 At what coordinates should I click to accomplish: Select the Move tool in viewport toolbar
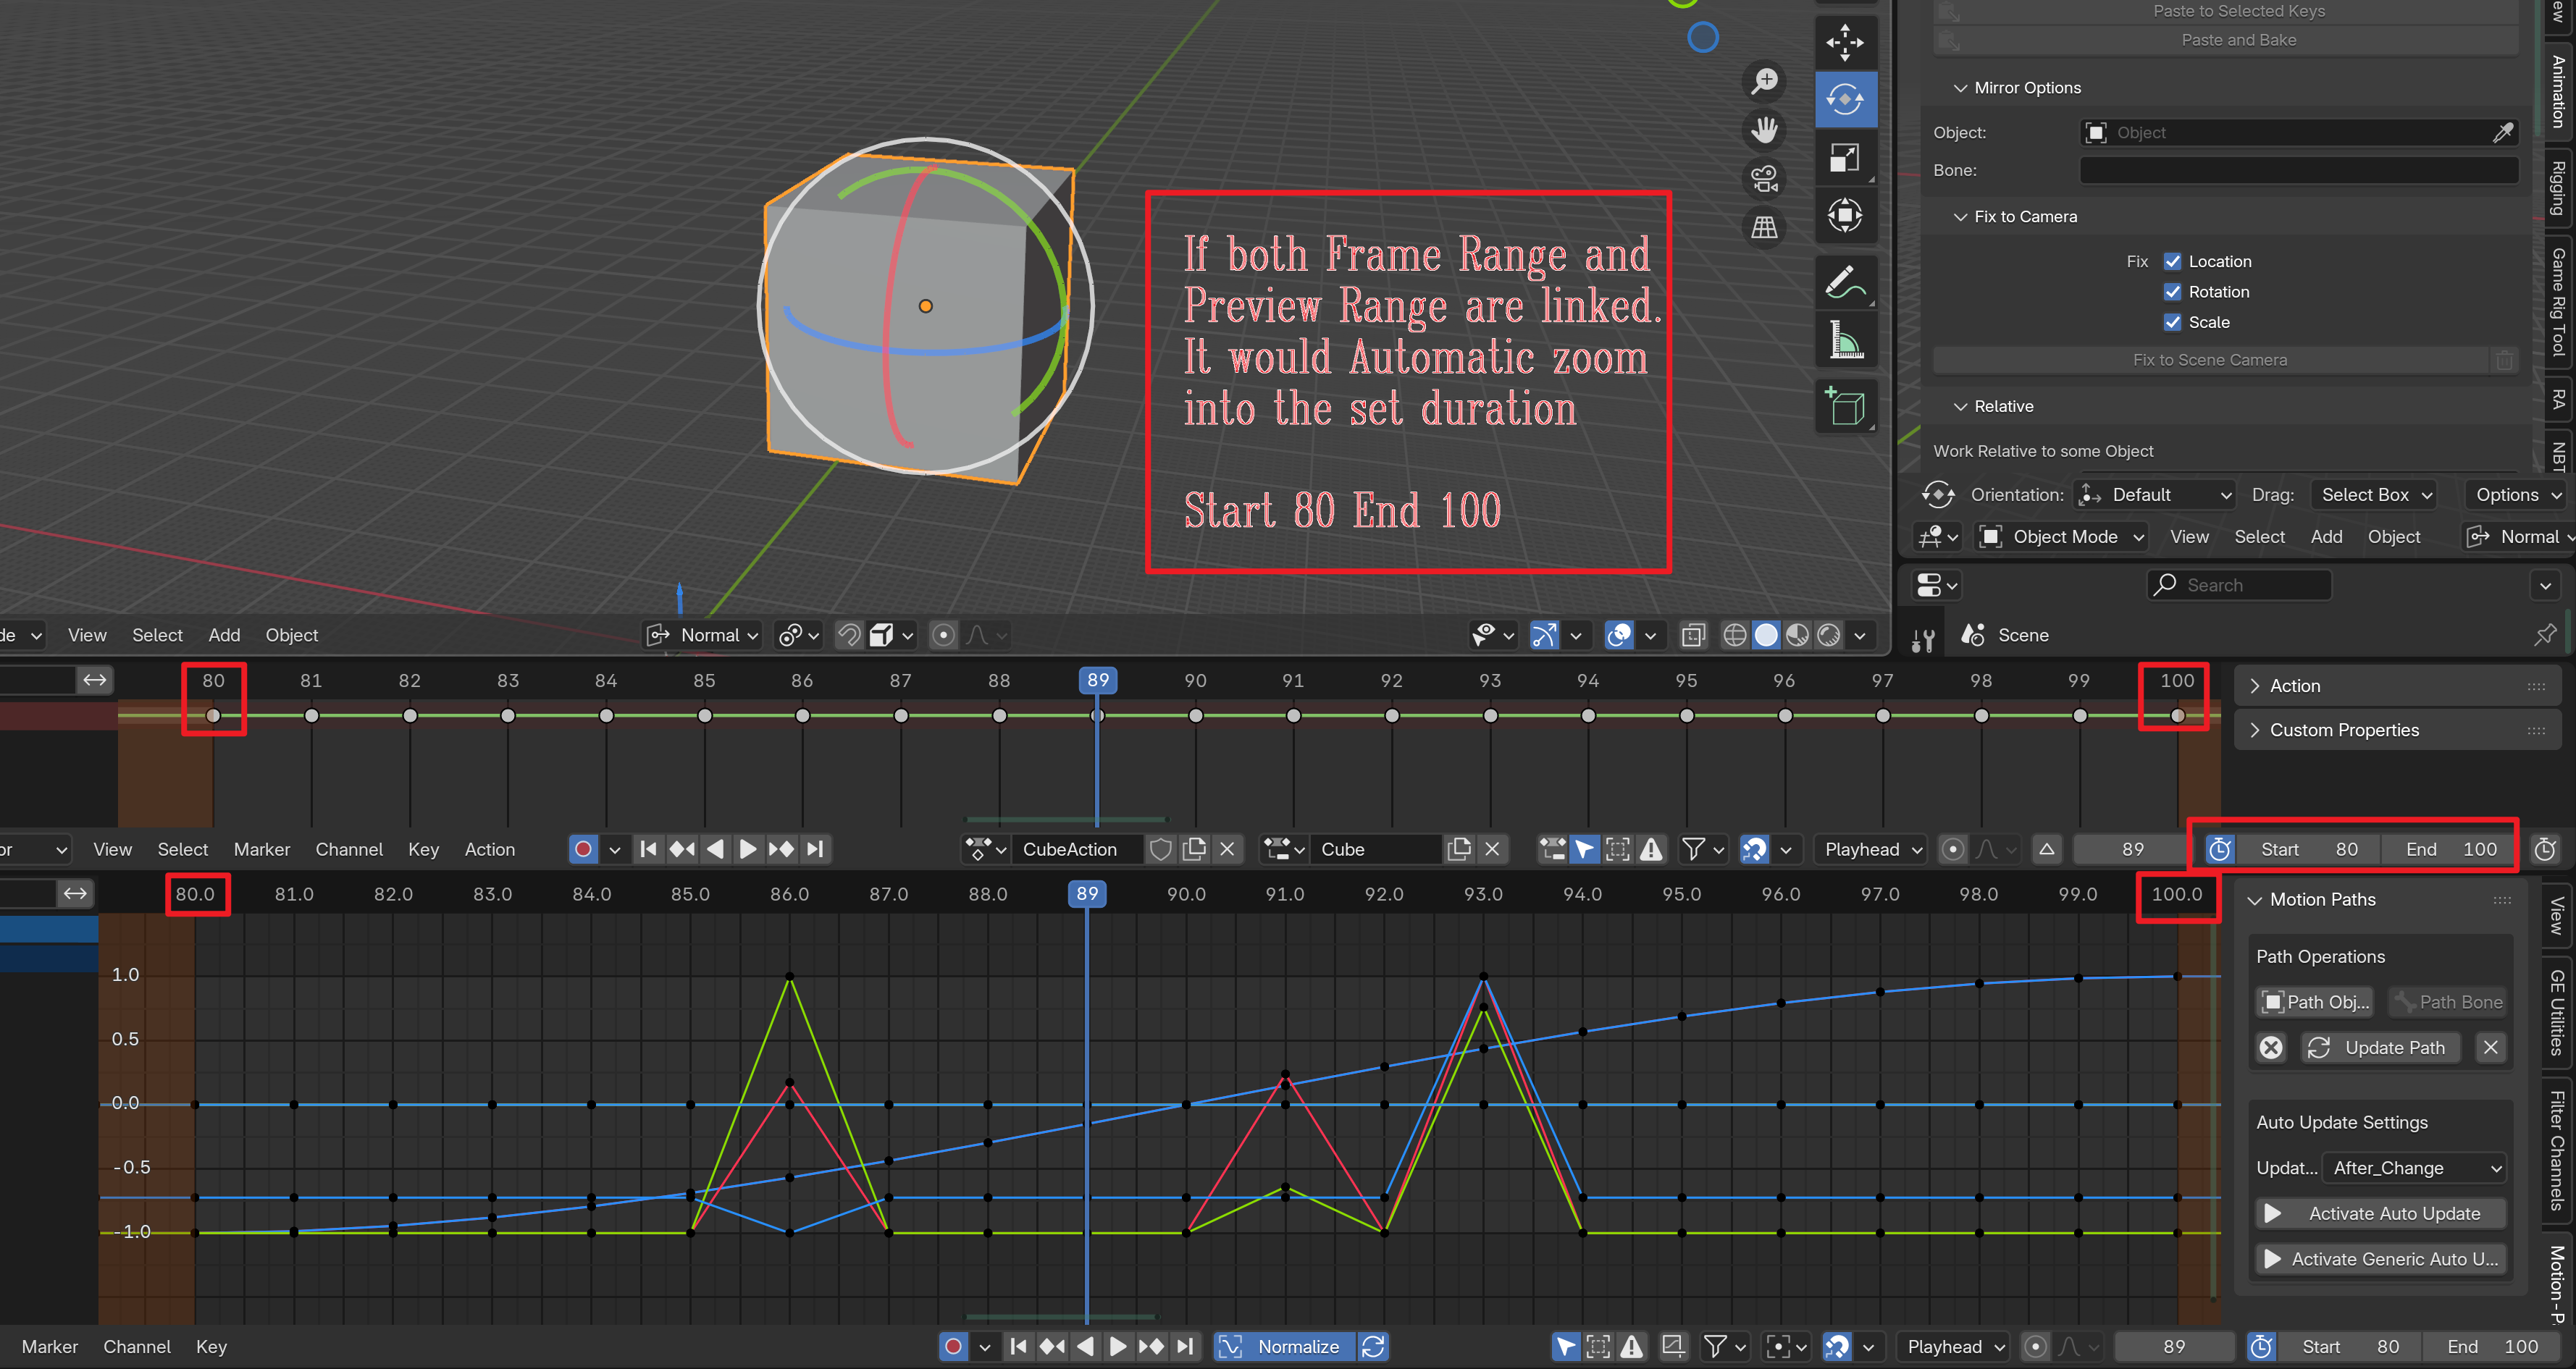1845,42
